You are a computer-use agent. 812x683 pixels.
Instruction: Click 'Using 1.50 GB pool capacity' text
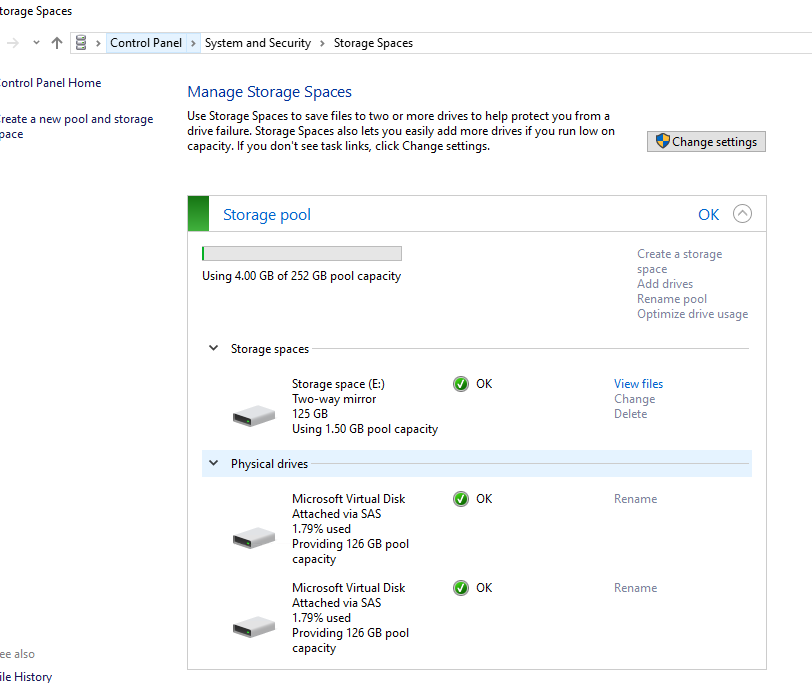pos(365,429)
